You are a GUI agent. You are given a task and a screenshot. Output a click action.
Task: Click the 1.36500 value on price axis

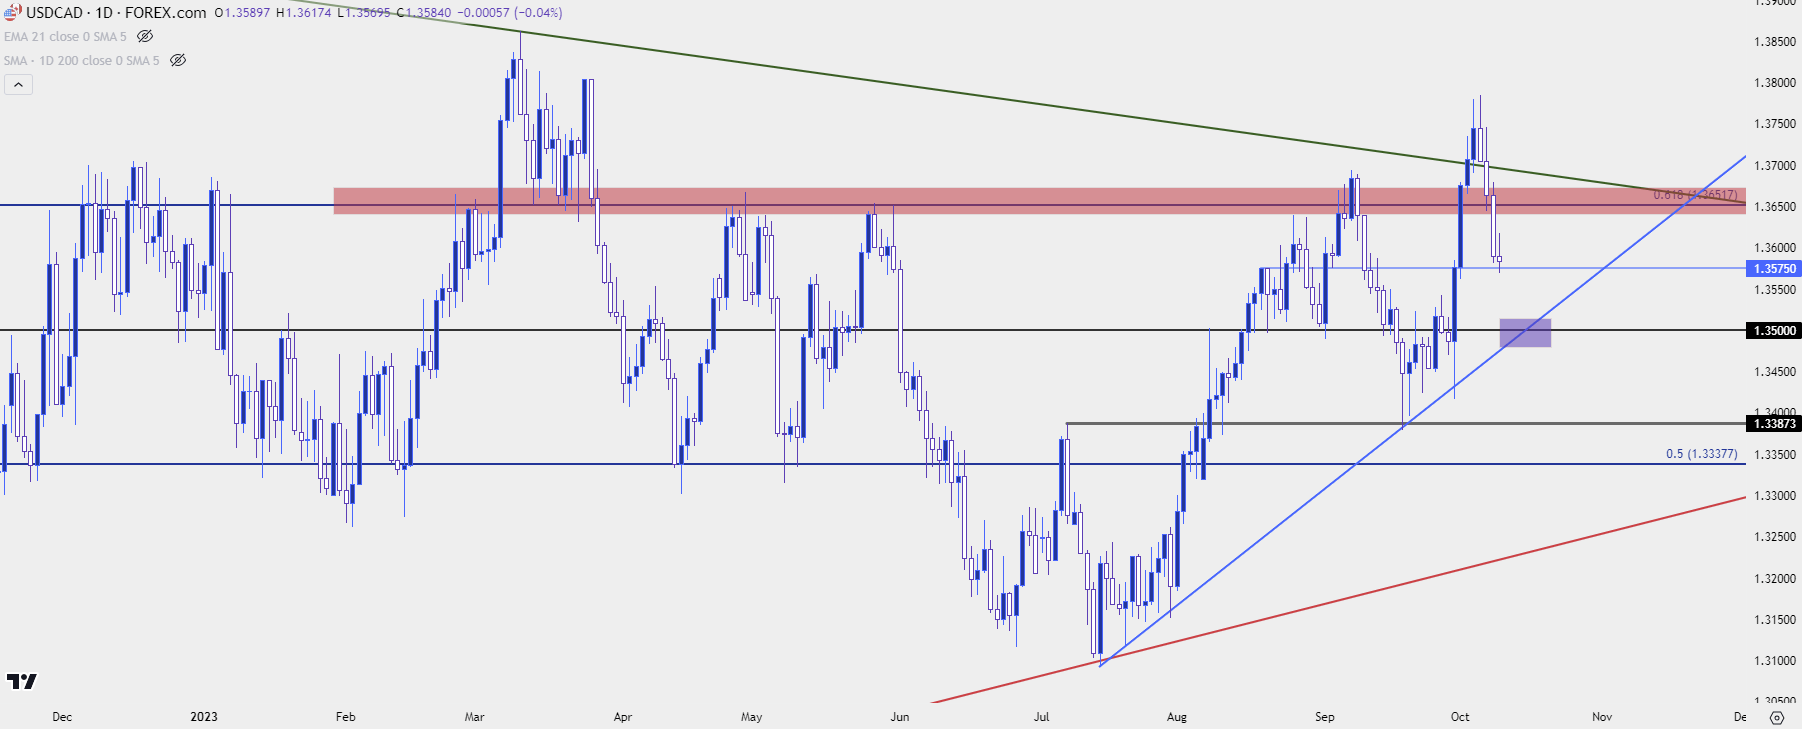click(1775, 207)
